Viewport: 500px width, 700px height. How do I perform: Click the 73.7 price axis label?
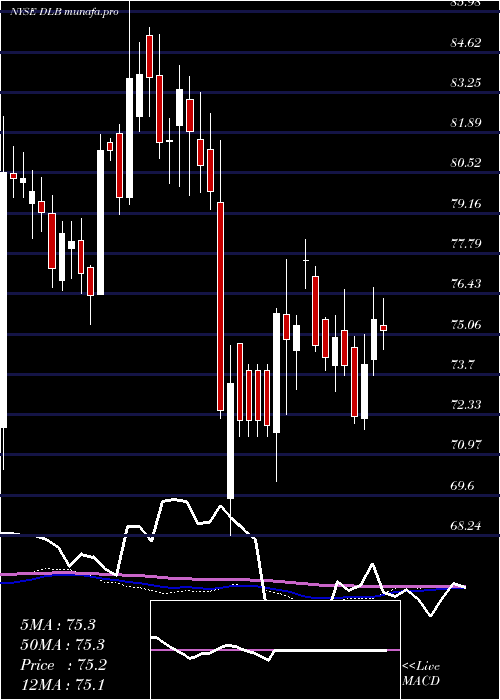point(463,365)
